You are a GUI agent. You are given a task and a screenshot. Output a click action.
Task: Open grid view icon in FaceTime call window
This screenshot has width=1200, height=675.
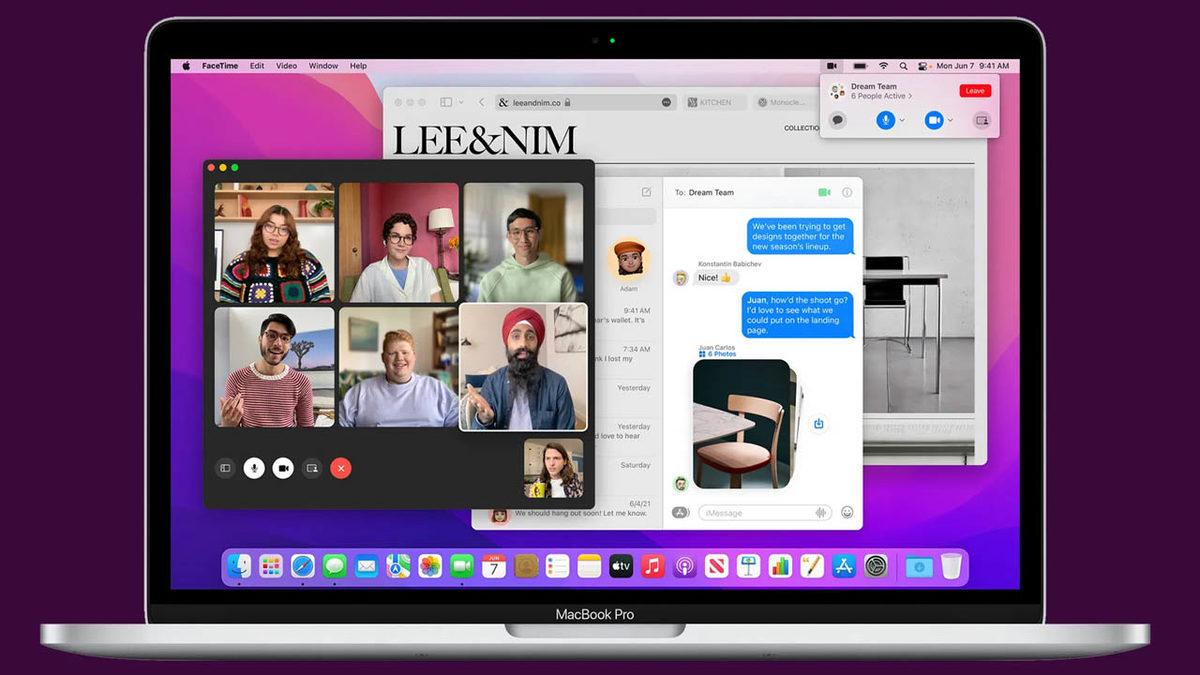click(226, 467)
